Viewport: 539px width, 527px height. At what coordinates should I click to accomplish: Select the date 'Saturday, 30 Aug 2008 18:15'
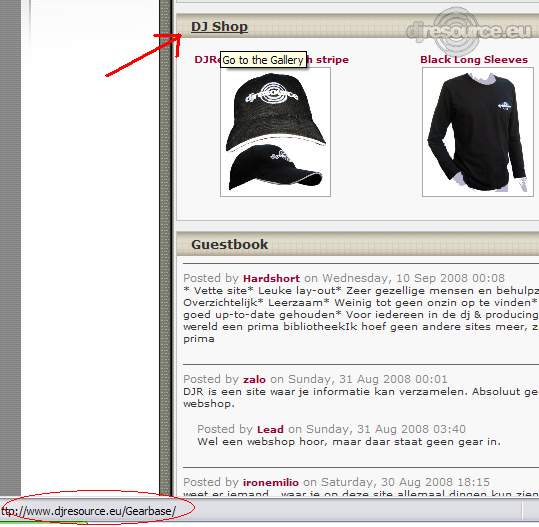click(405, 482)
